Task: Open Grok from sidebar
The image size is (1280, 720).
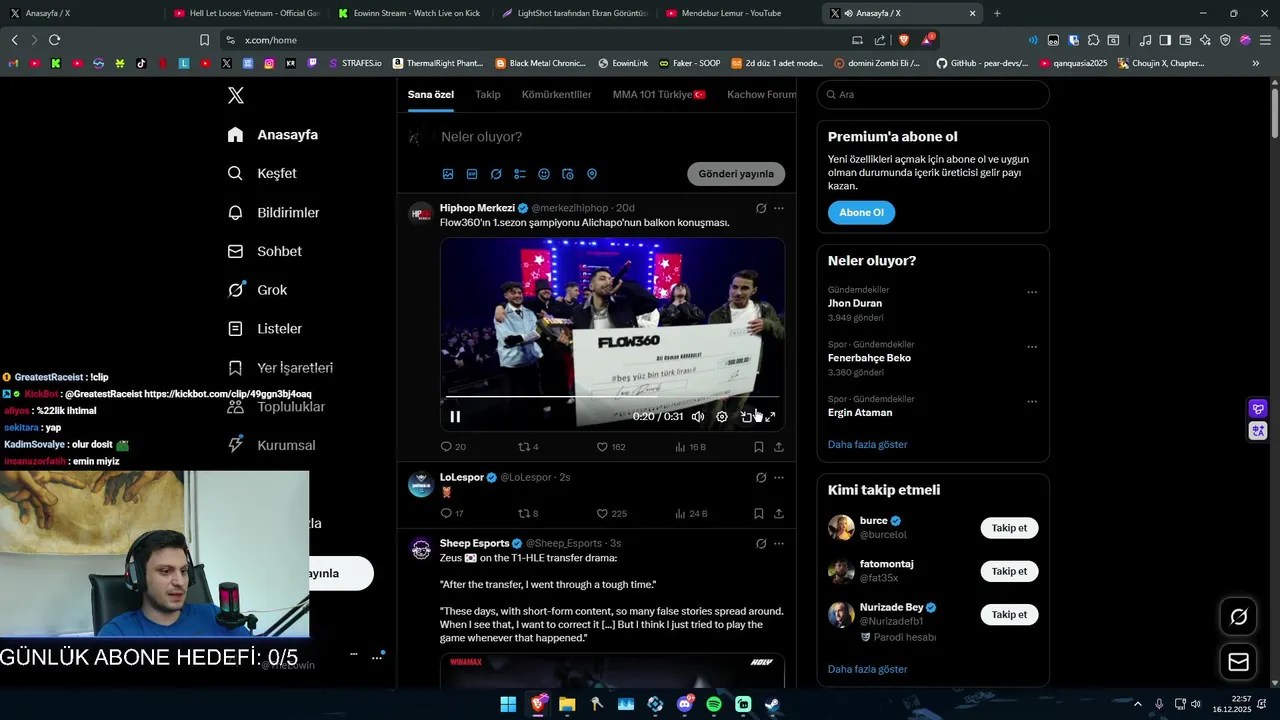Action: tap(258, 290)
